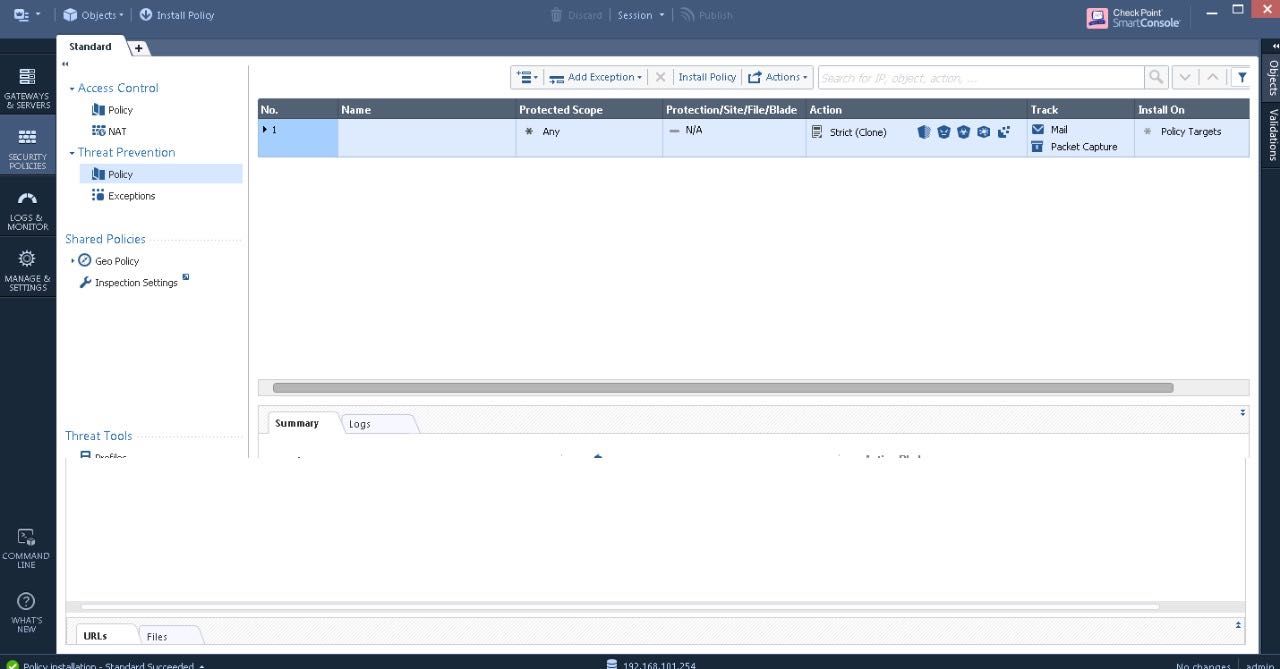1280x669 pixels.
Task: Click the rulebase horizontal scrollbar
Action: point(723,388)
